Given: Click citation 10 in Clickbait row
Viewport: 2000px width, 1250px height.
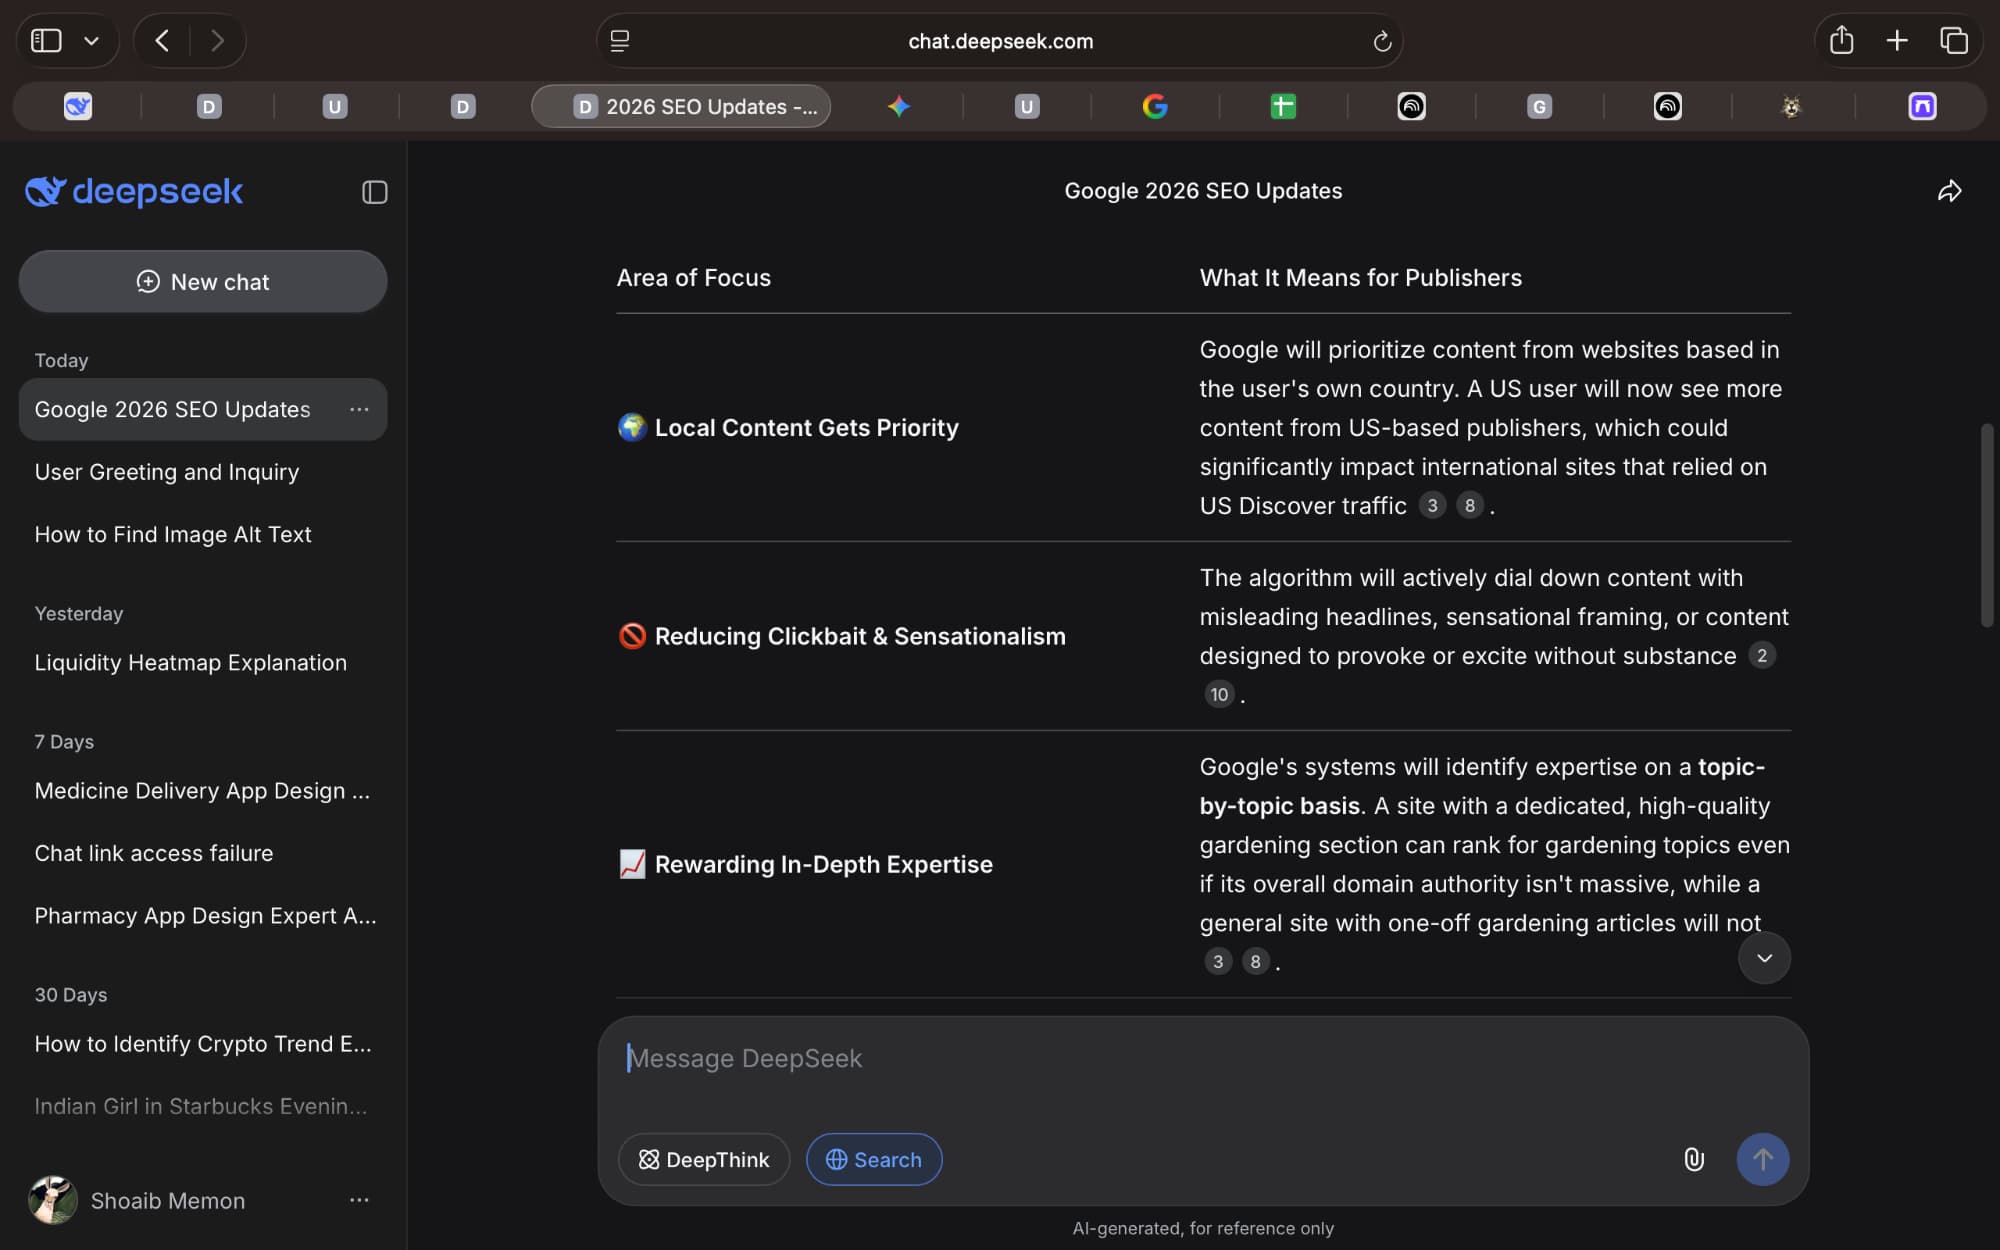Looking at the screenshot, I should coord(1218,694).
